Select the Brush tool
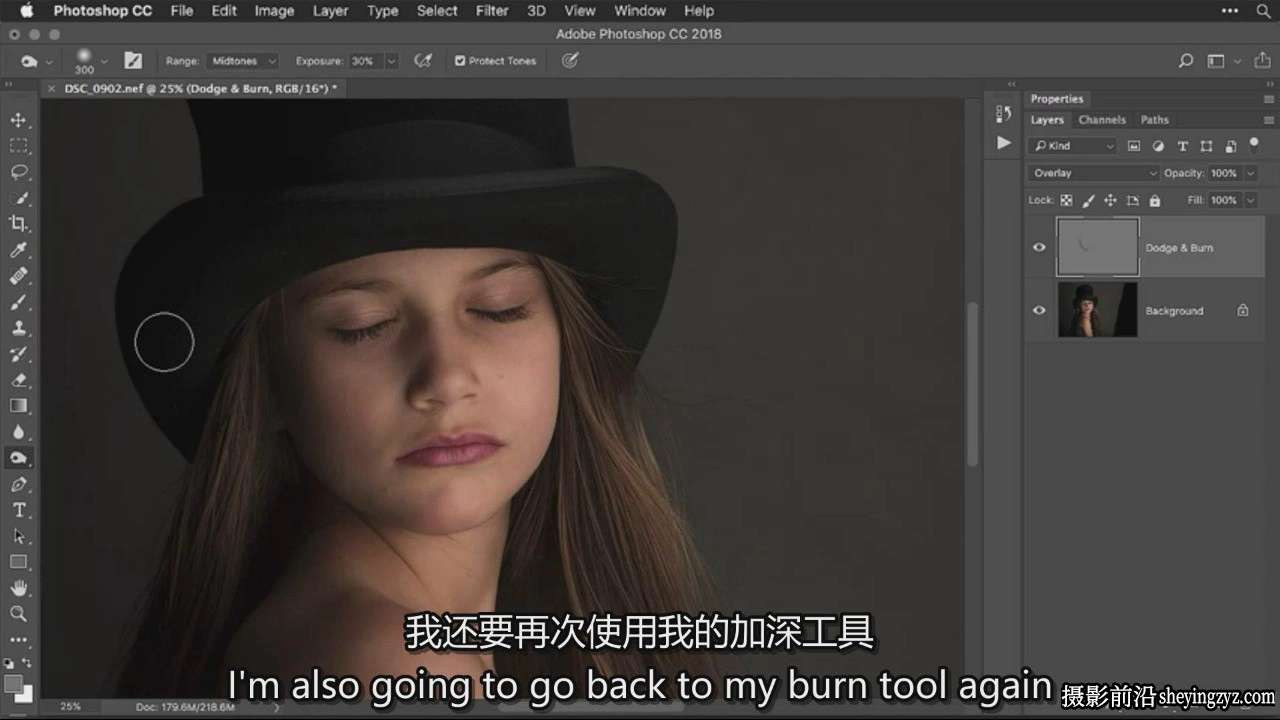1280x720 pixels. [x=18, y=302]
